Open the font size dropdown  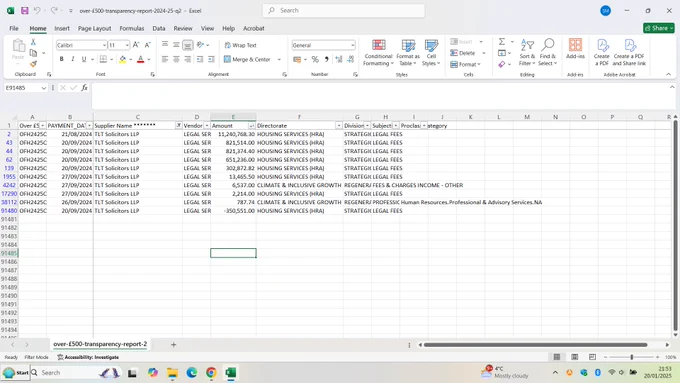(x=127, y=45)
